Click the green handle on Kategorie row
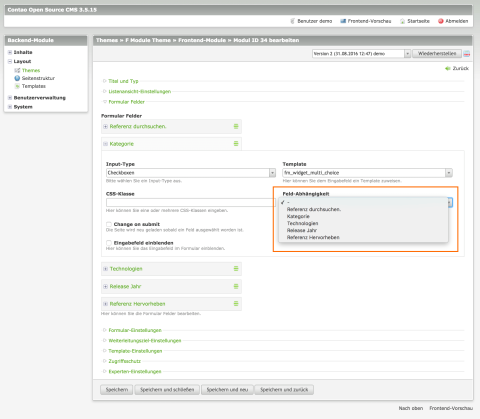 (236, 144)
